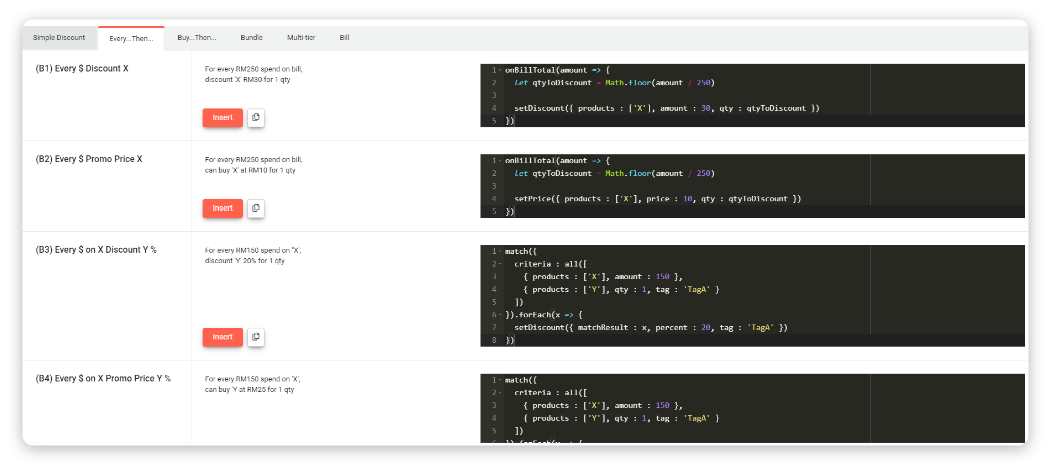Fold the match block in B3 editor
The width and height of the screenshot is (1051, 471).
click(498, 251)
